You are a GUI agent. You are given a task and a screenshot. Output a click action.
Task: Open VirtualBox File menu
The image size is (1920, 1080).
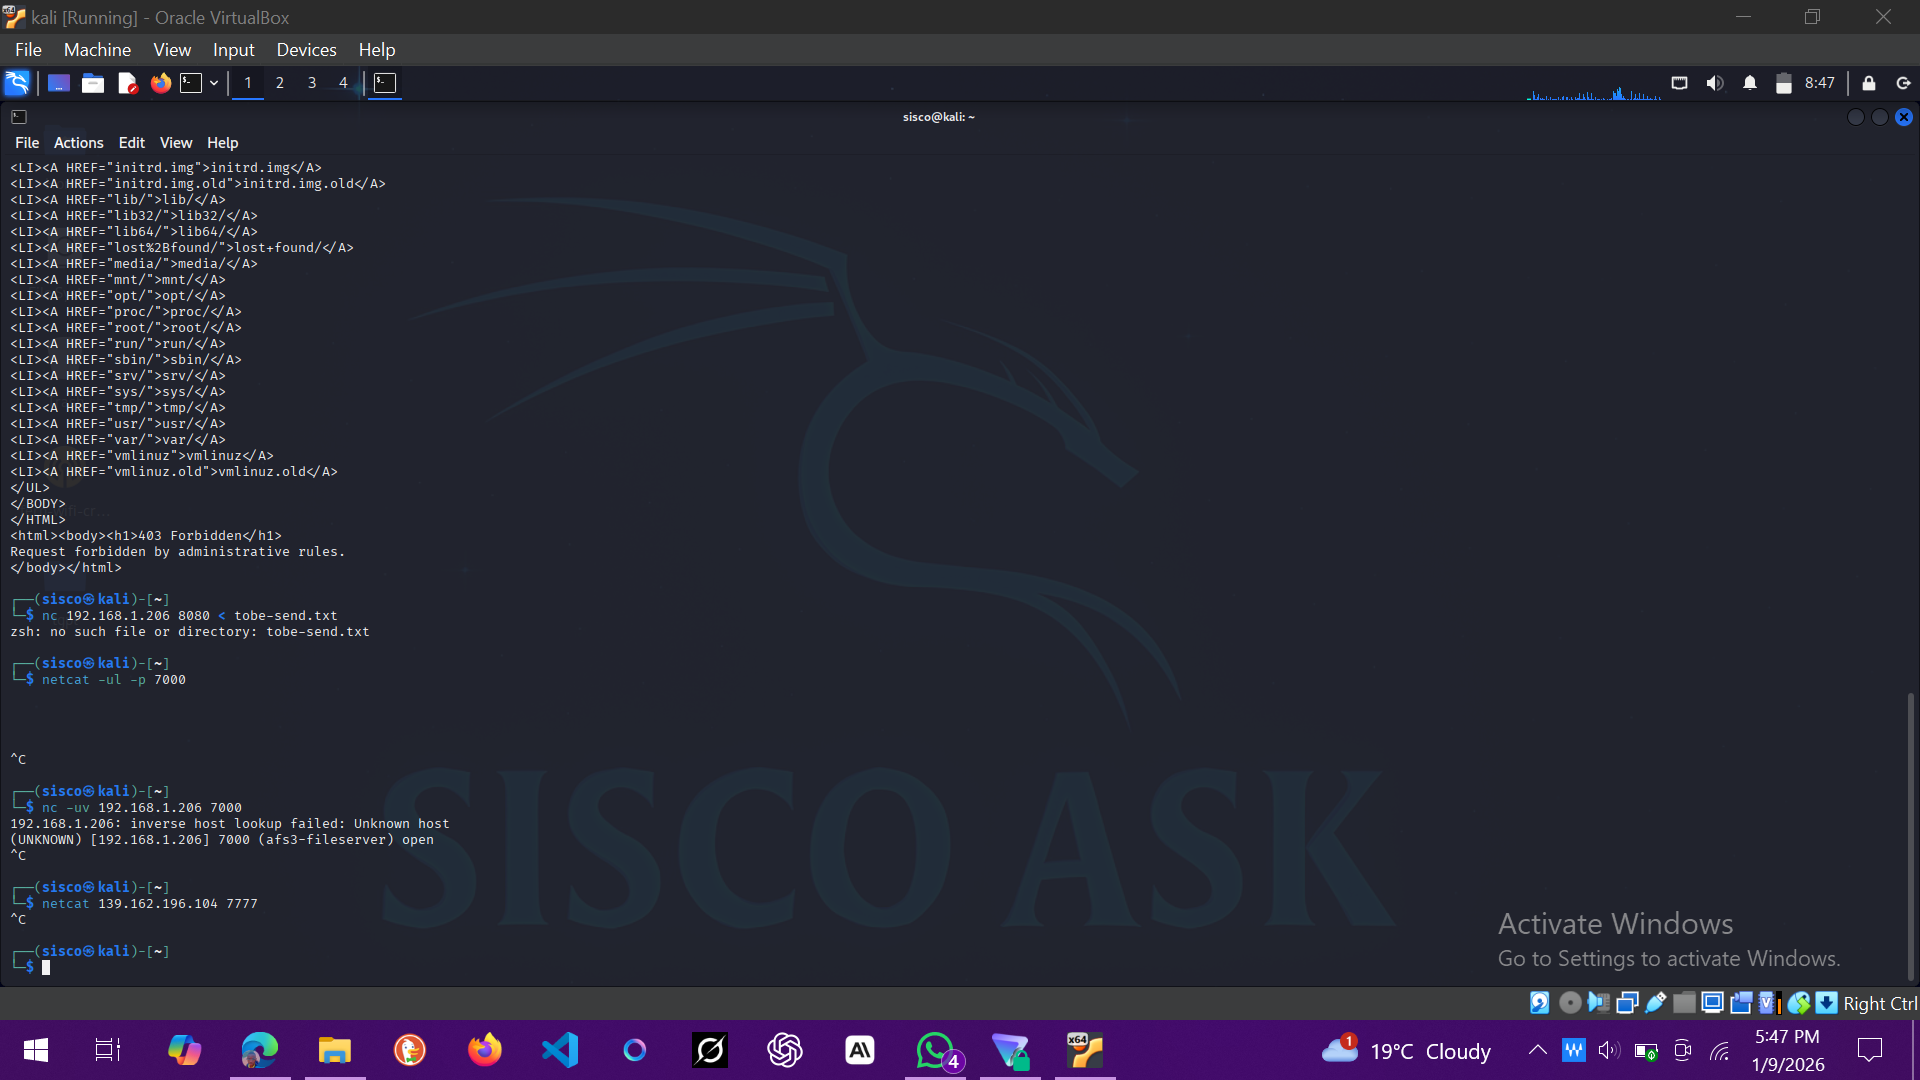point(28,50)
